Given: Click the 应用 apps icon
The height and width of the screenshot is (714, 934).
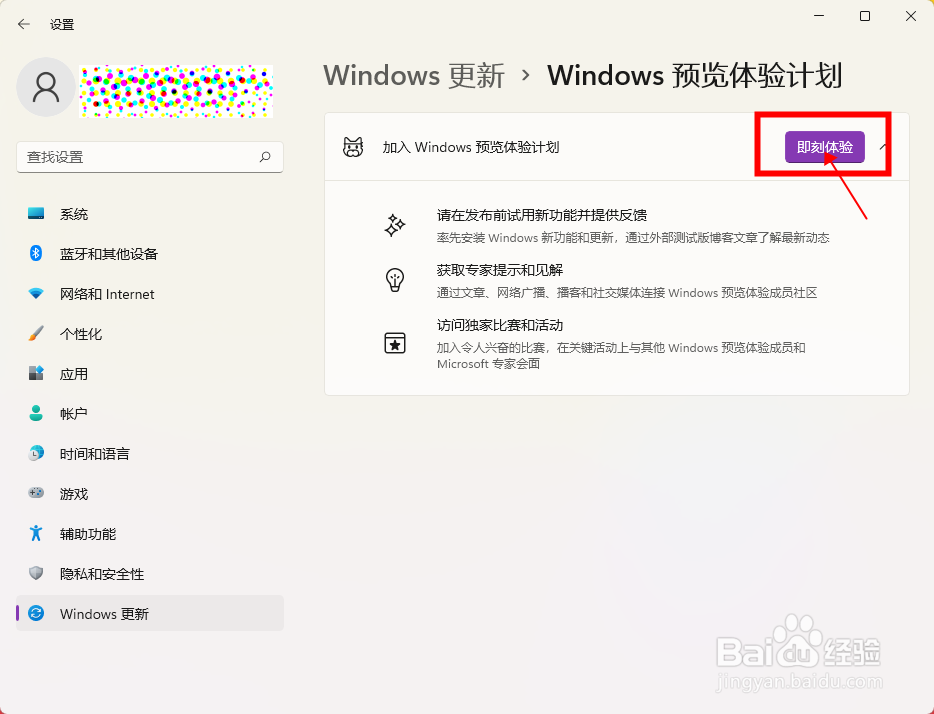Looking at the screenshot, I should [36, 373].
